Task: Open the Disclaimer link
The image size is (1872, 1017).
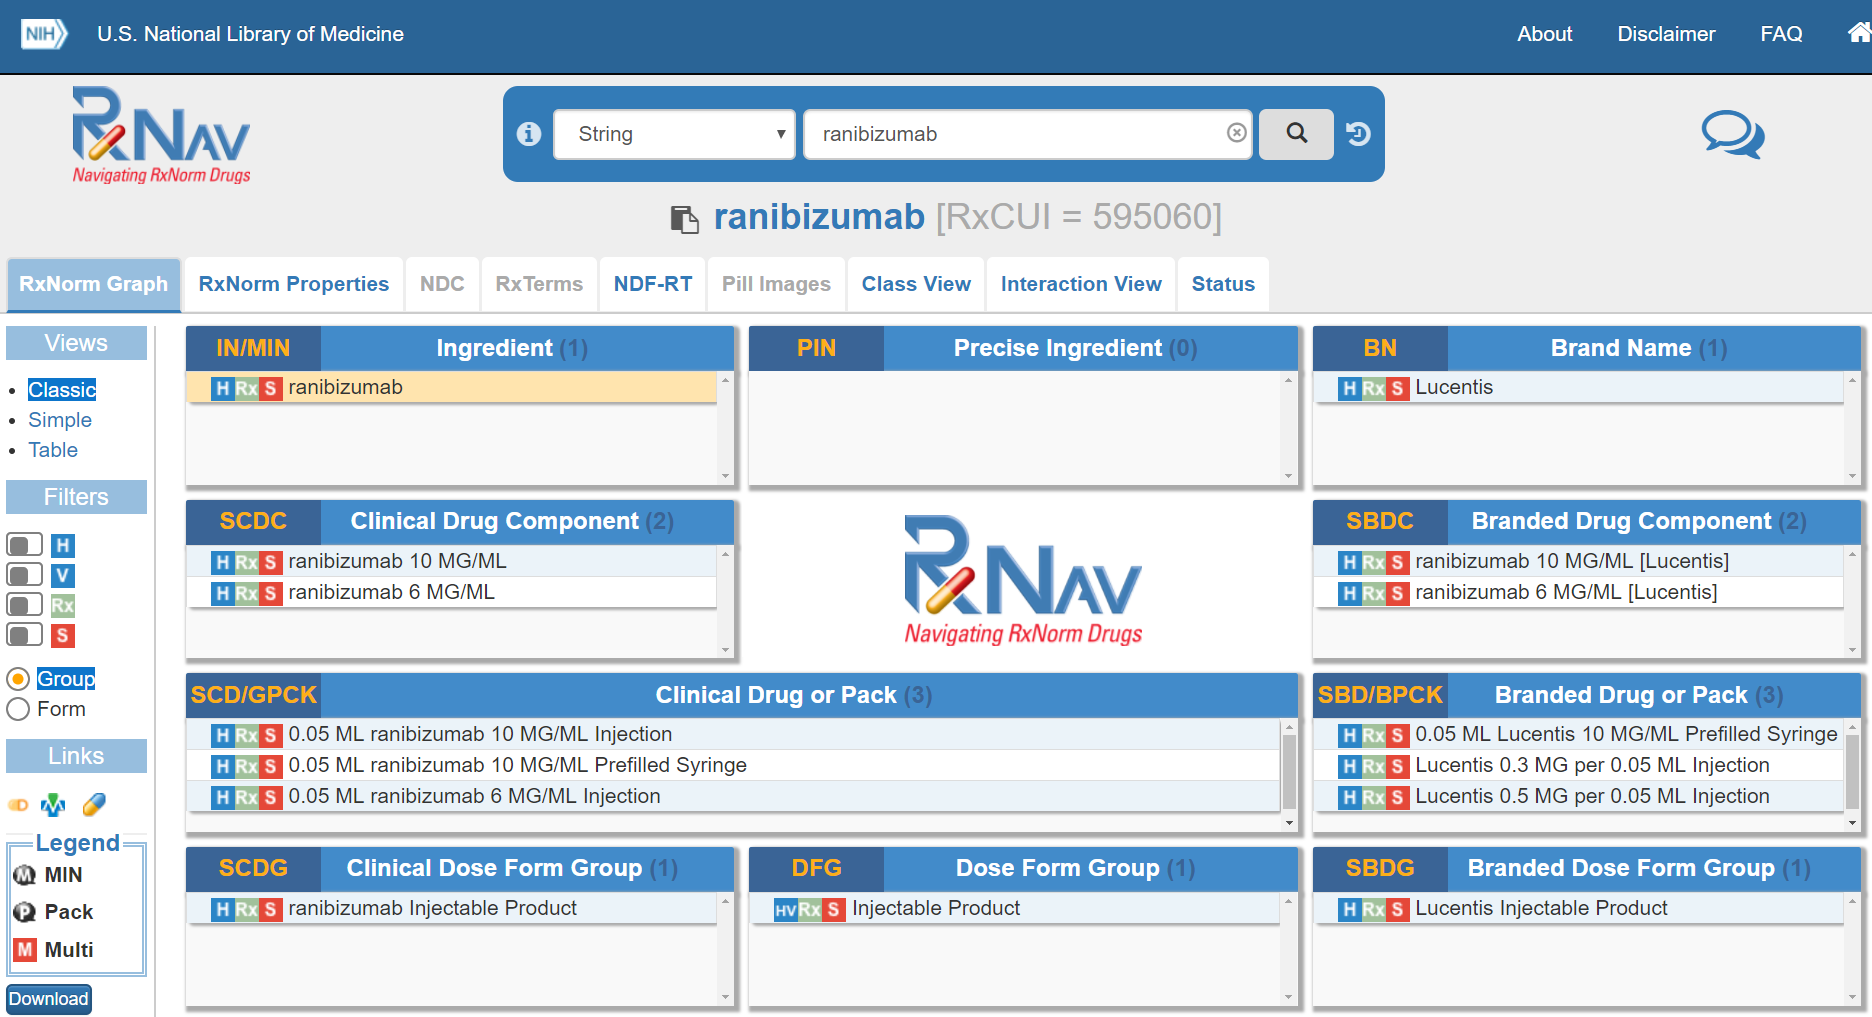Action: point(1666,34)
